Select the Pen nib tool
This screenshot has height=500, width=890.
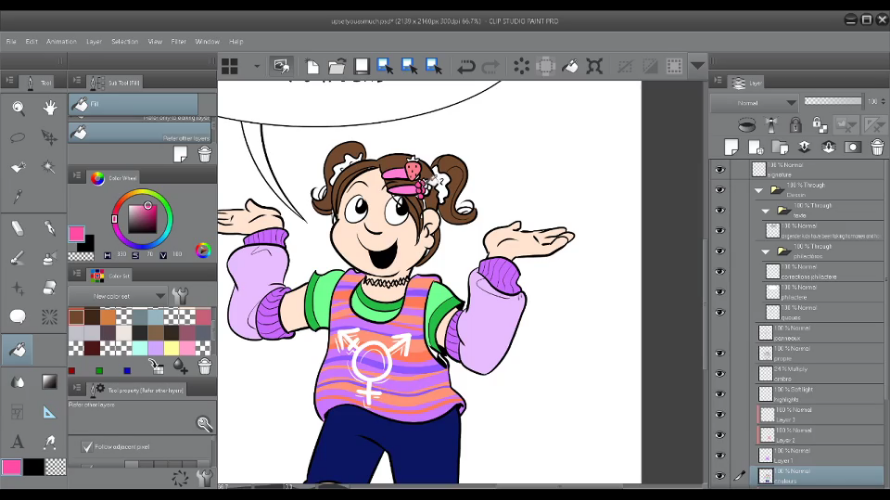point(49,229)
